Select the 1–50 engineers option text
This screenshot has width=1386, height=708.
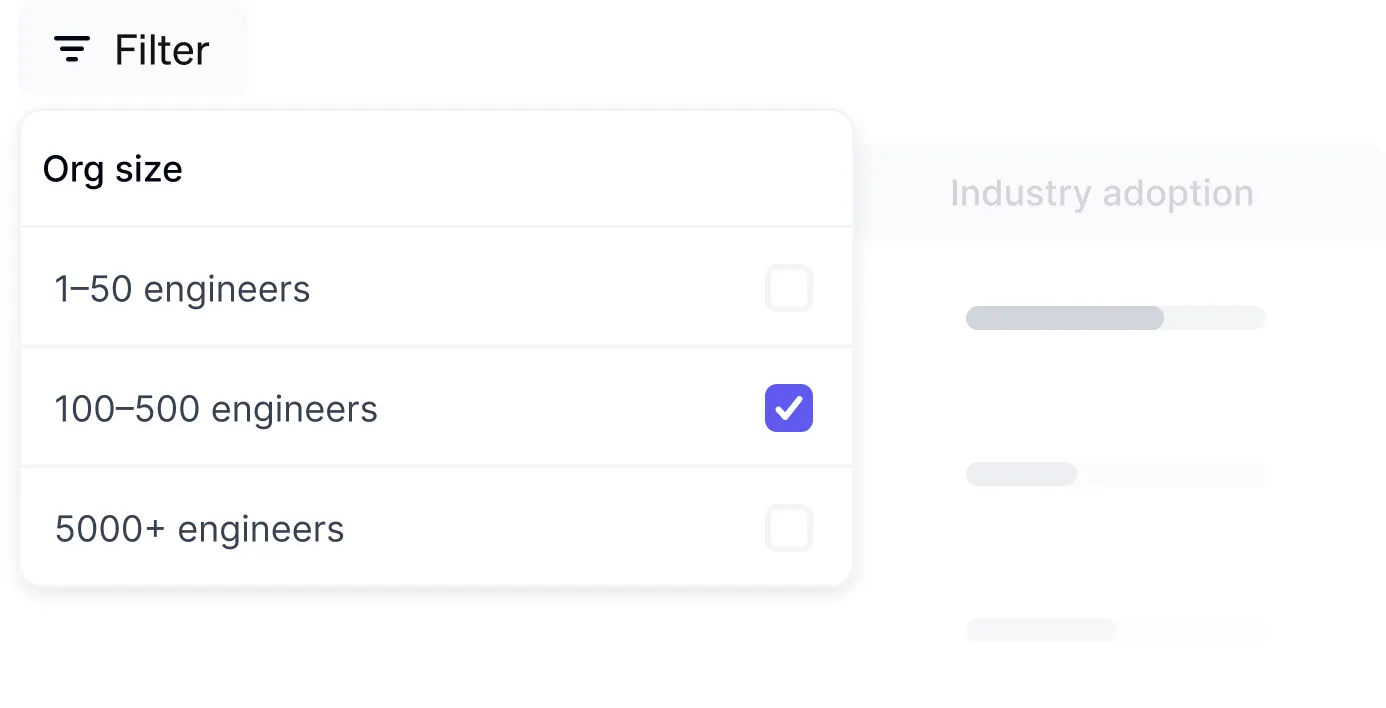coord(182,289)
